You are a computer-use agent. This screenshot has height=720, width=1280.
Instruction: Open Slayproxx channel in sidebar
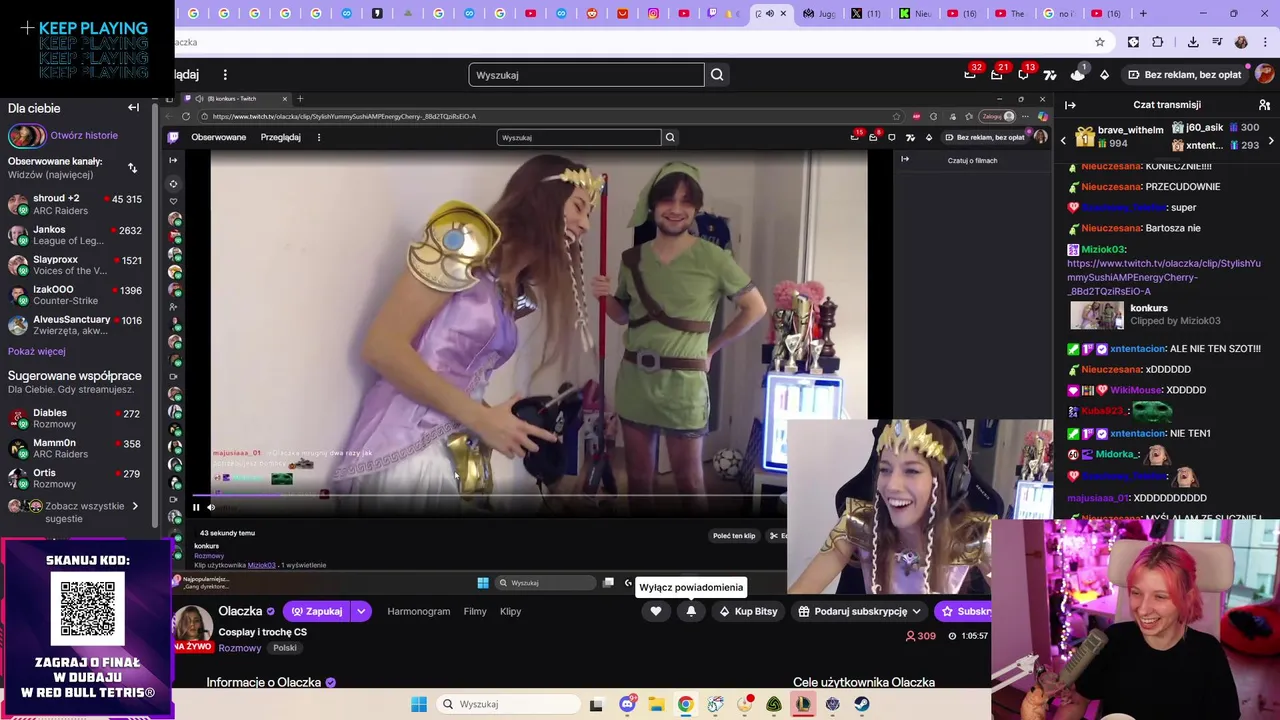[75, 265]
